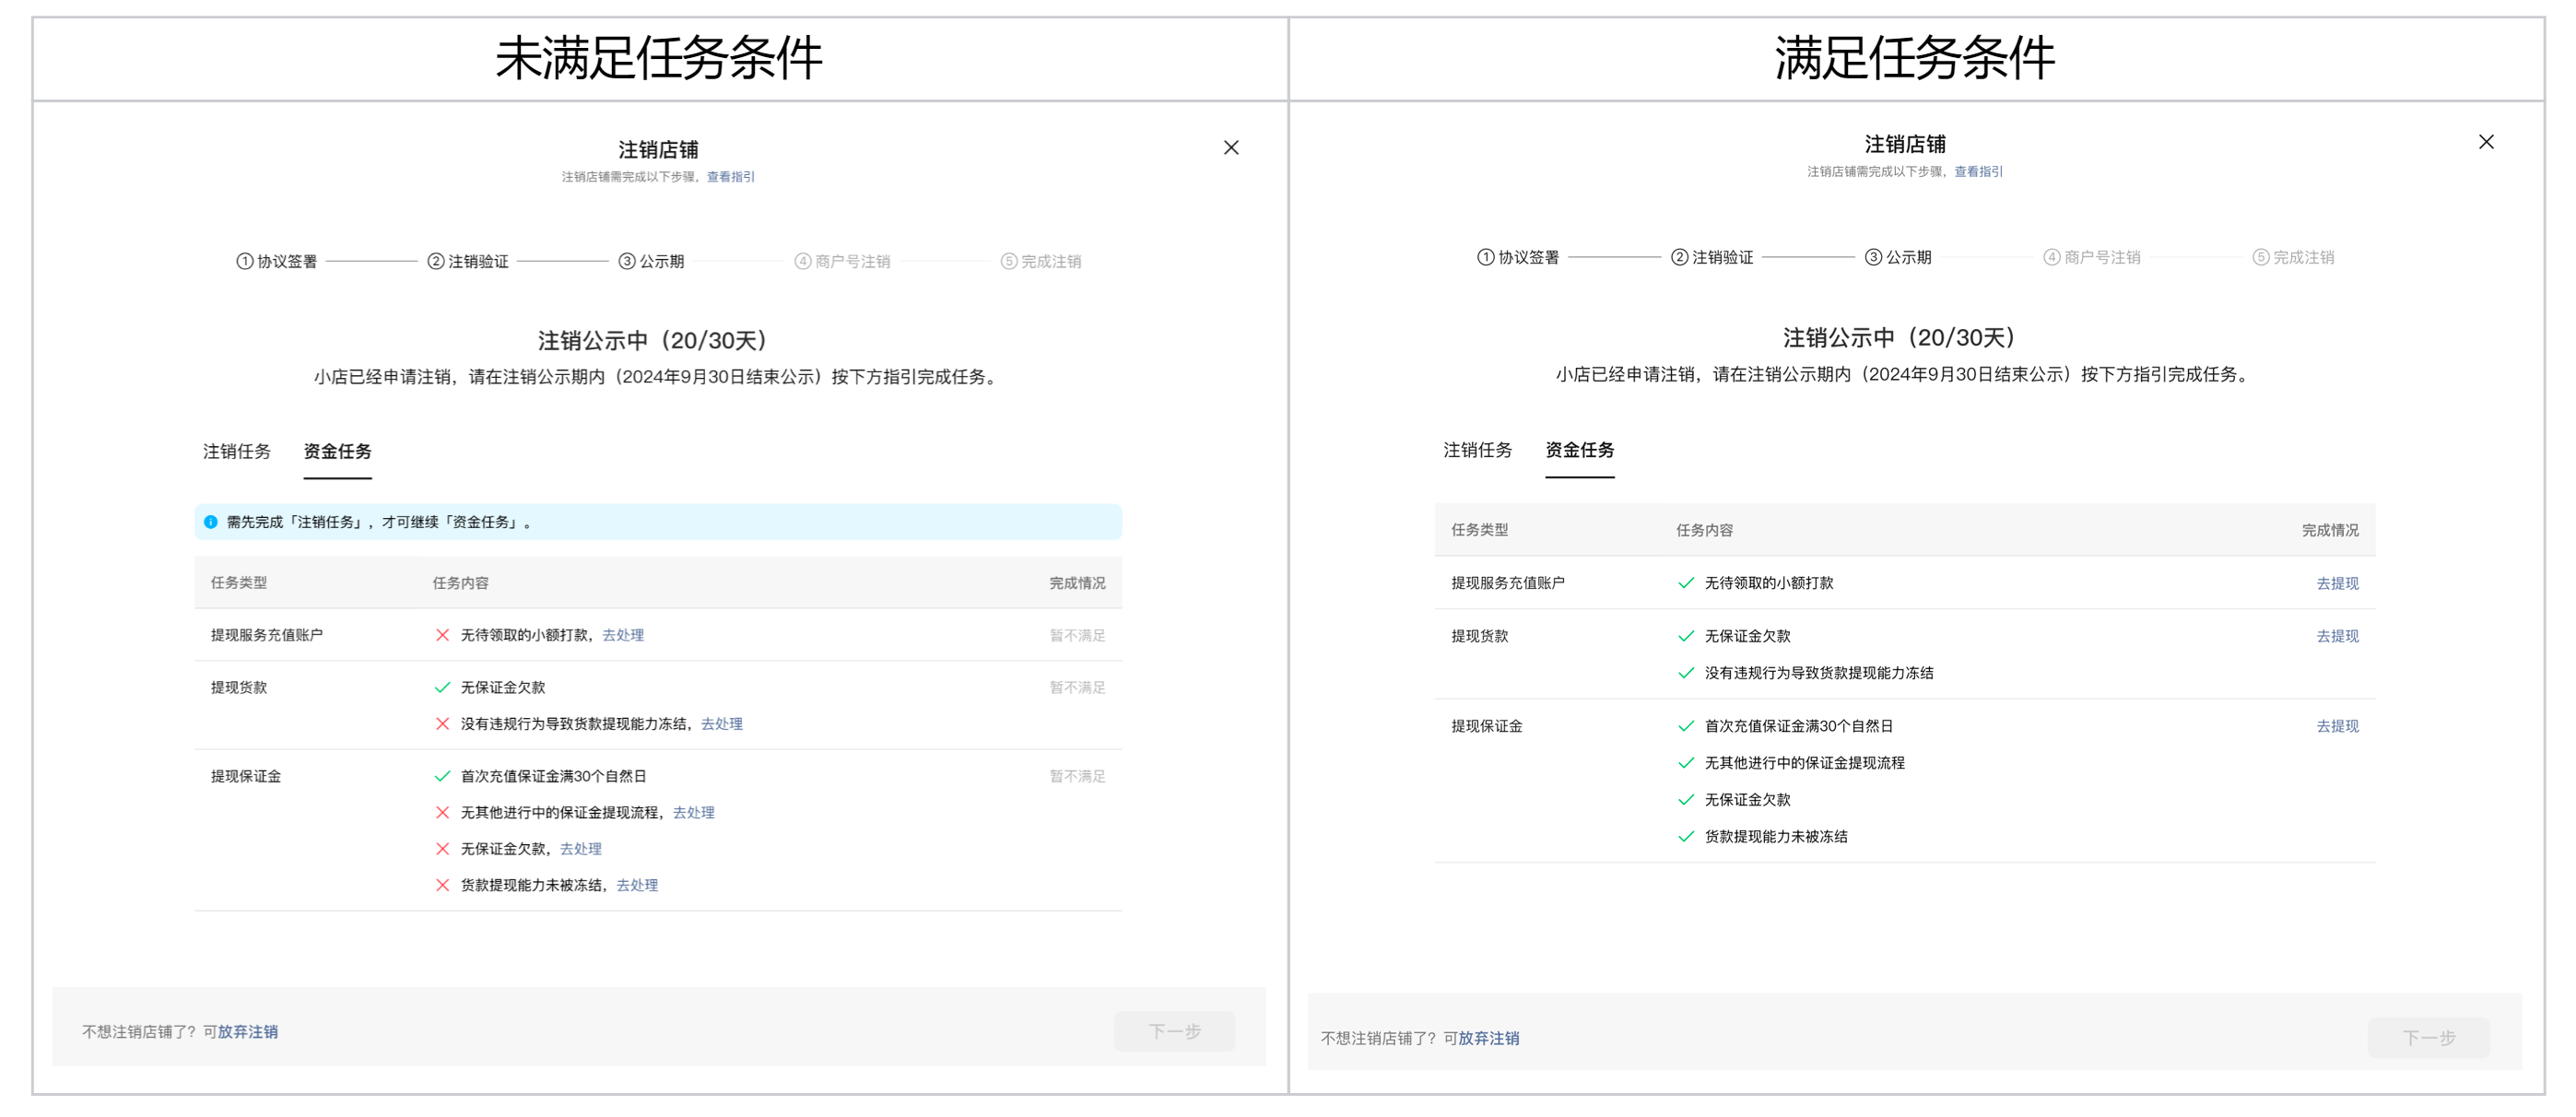
Task: Click 去处理 beside 无待领取的小额打款
Action: tap(623, 635)
